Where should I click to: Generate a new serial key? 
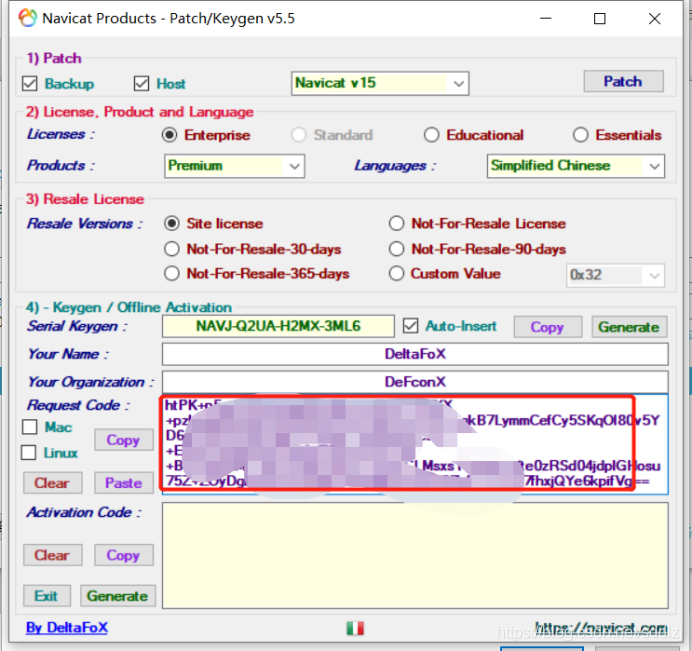pyautogui.click(x=629, y=327)
